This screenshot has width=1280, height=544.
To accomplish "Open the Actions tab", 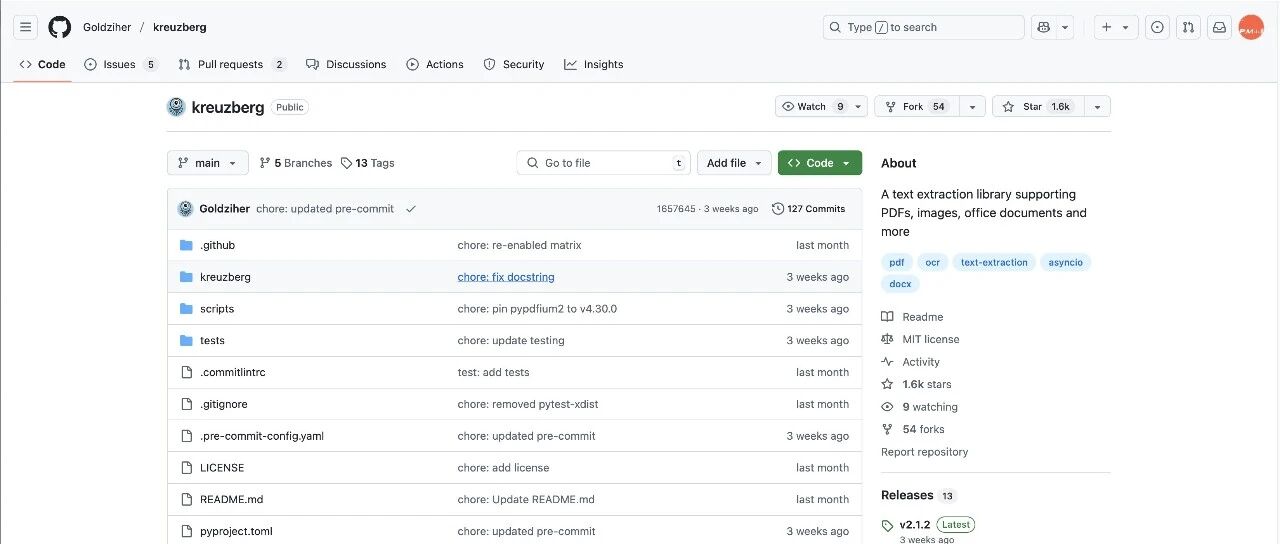I will [435, 64].
